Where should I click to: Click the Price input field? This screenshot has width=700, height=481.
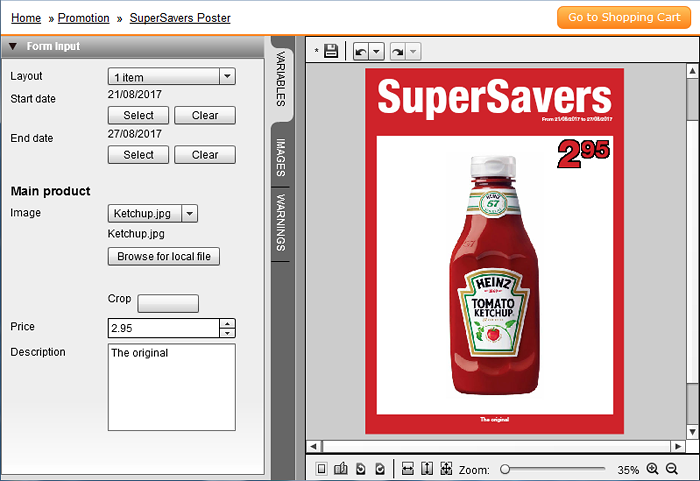(163, 328)
